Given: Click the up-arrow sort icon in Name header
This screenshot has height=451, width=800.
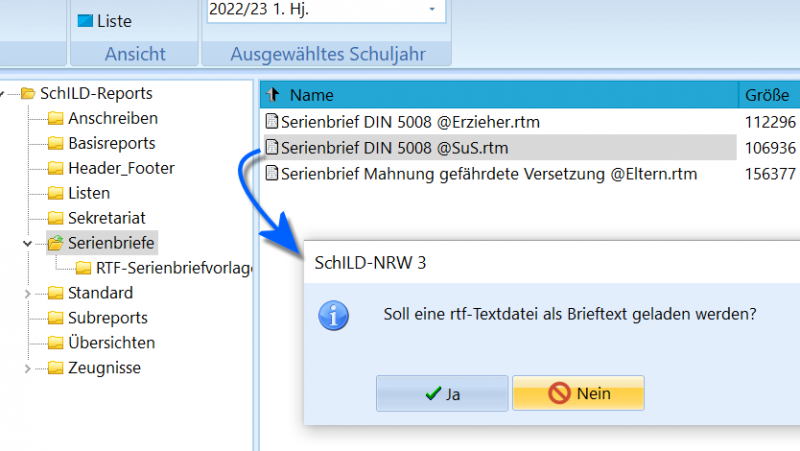Looking at the screenshot, I should pos(273,94).
